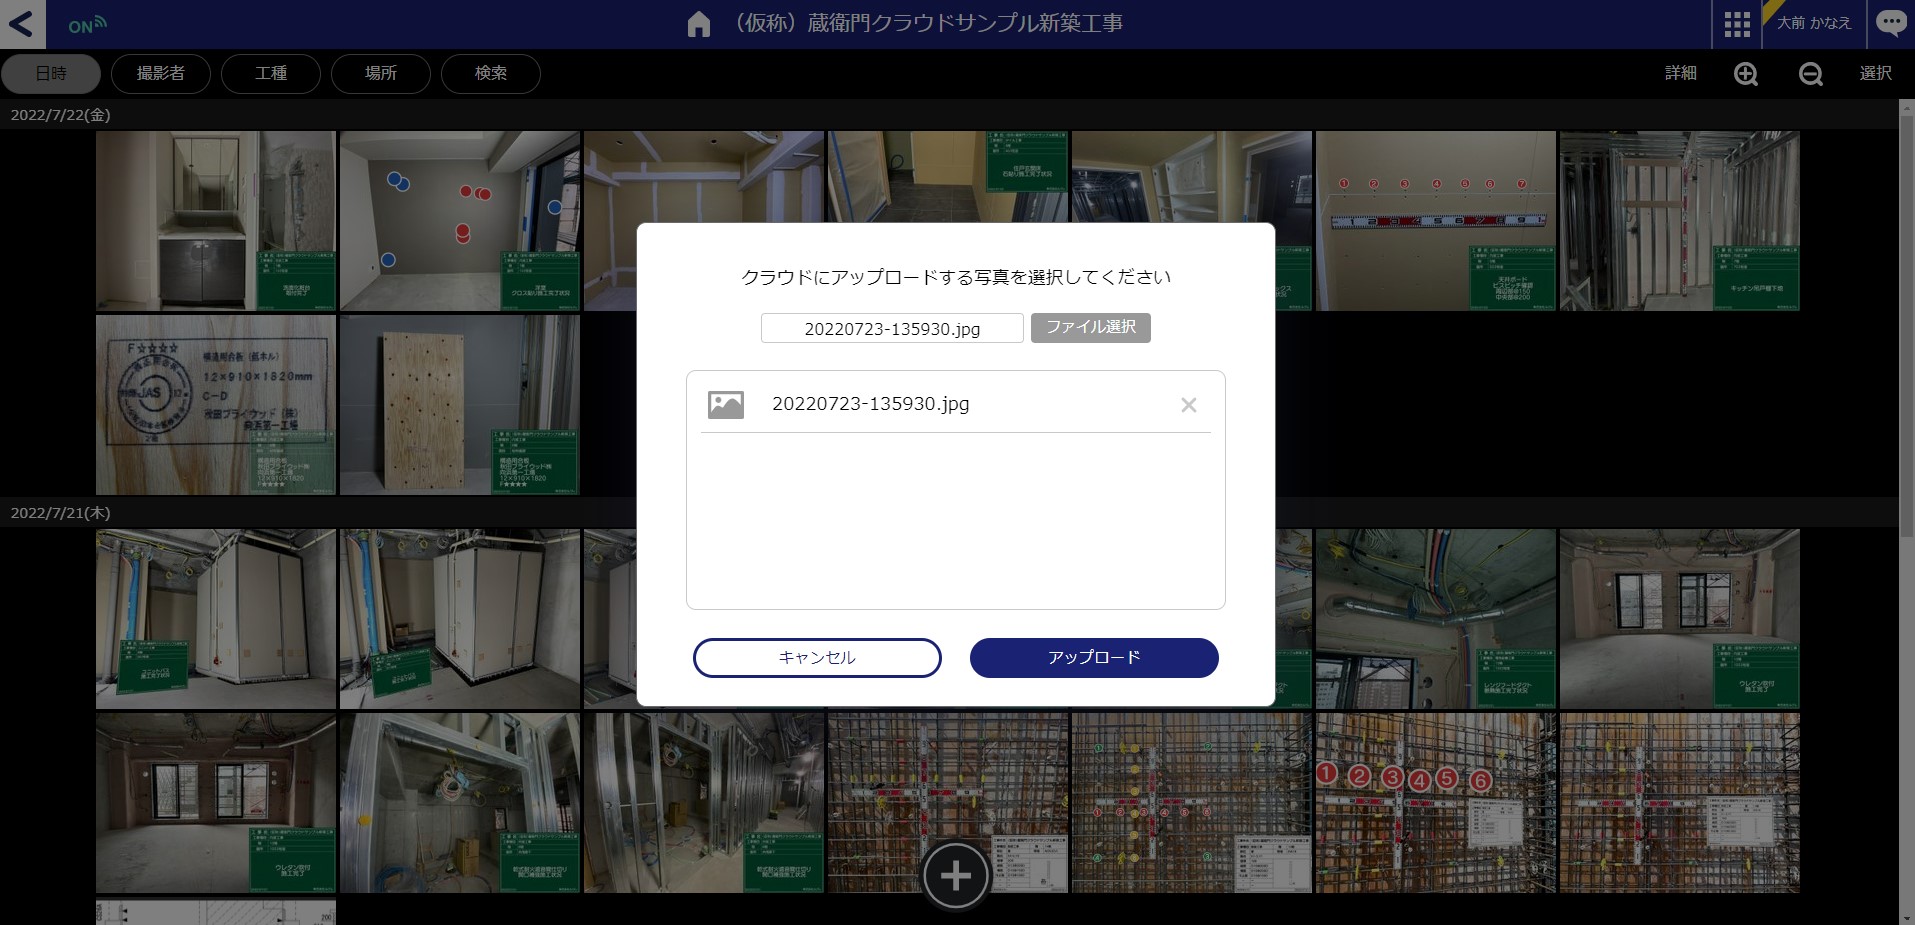Screen dimensions: 1915x925
Task: Select the 検索 tab
Action: tap(491, 73)
